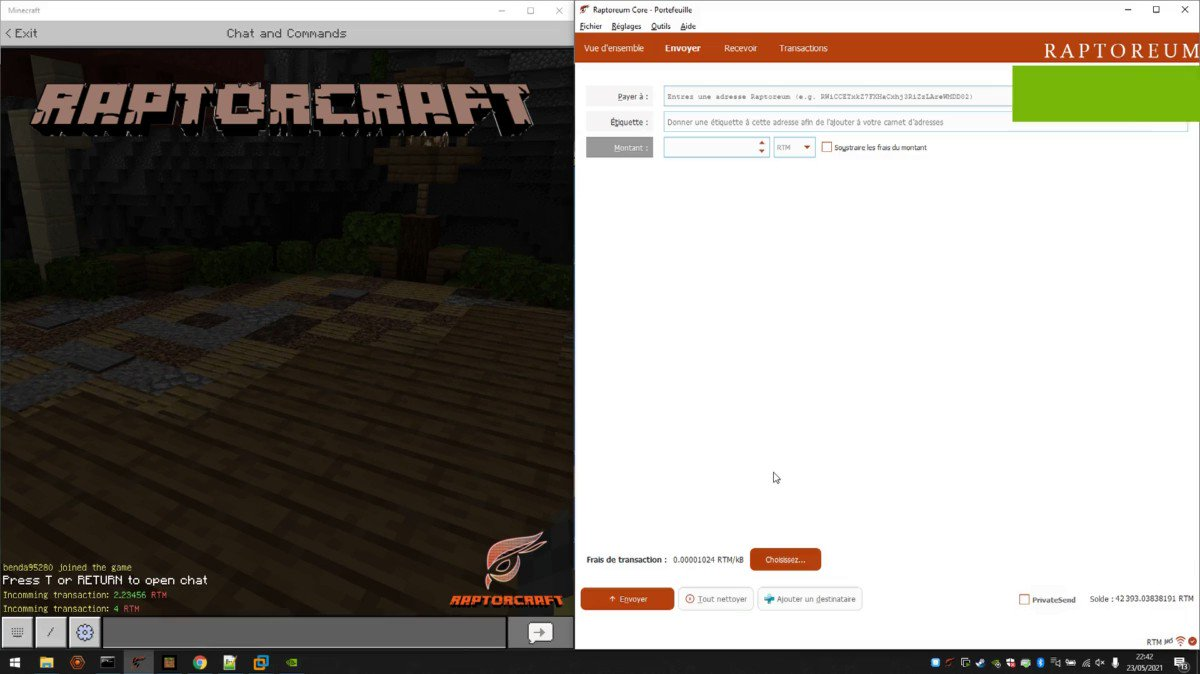1200x674 pixels.
Task: Open chat settings gear icon
Action: [85, 632]
